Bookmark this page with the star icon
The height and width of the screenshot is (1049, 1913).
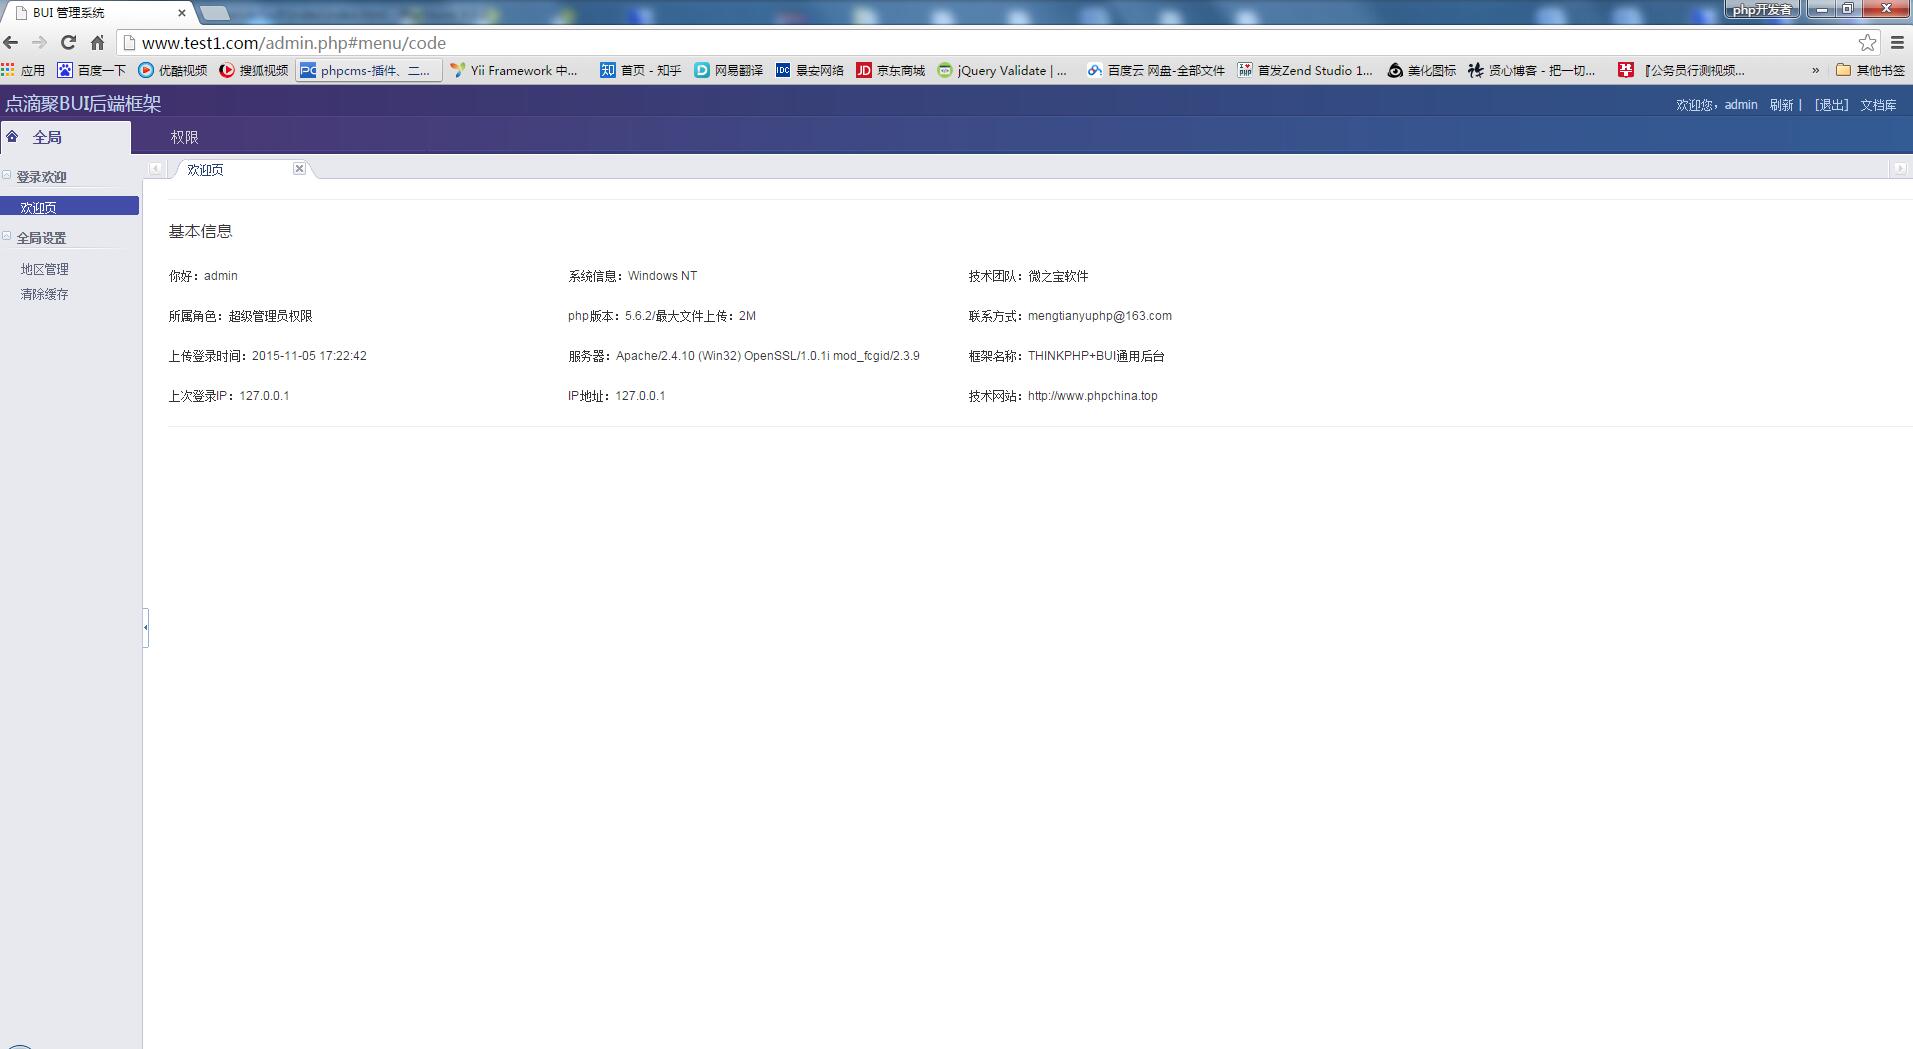pos(1867,42)
